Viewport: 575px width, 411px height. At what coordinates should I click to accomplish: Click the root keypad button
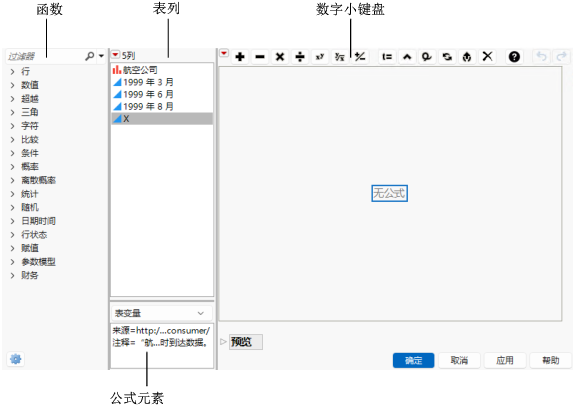point(340,57)
